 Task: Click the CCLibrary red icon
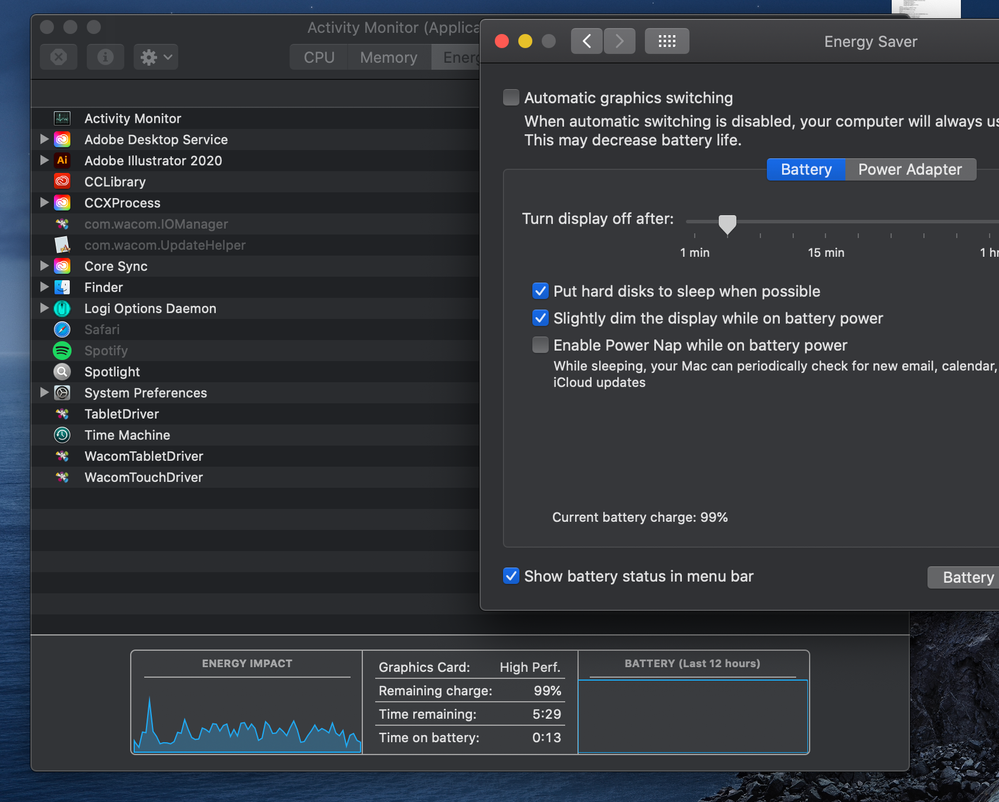coord(62,182)
